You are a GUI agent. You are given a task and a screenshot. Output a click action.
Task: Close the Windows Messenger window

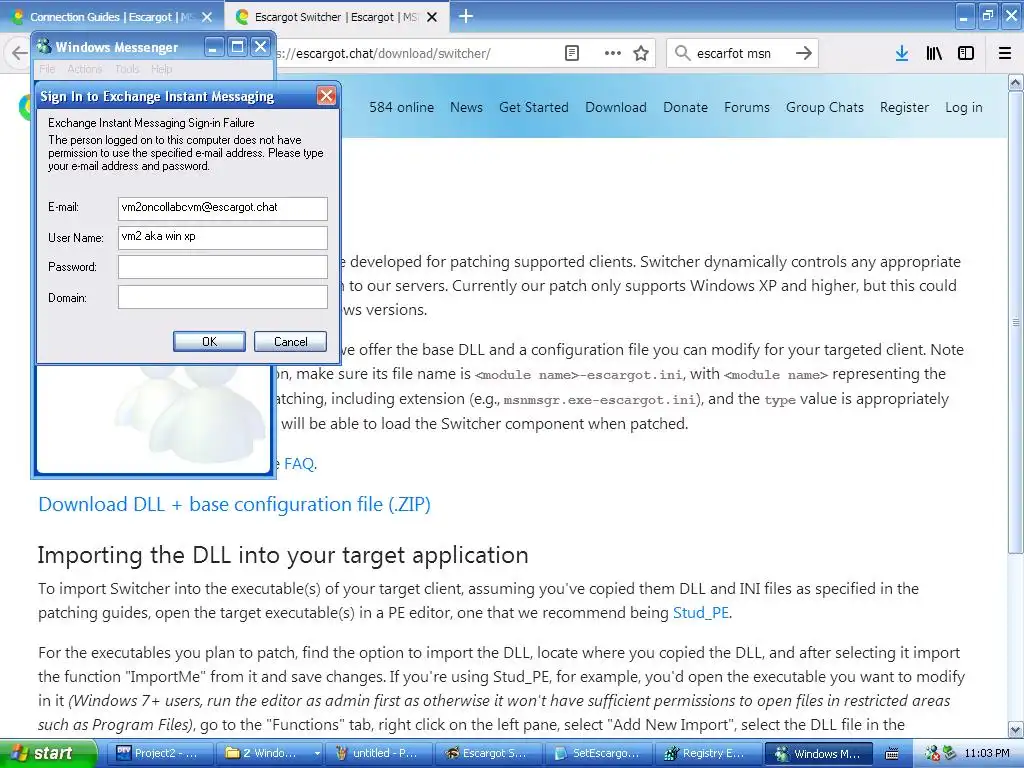(x=260, y=47)
